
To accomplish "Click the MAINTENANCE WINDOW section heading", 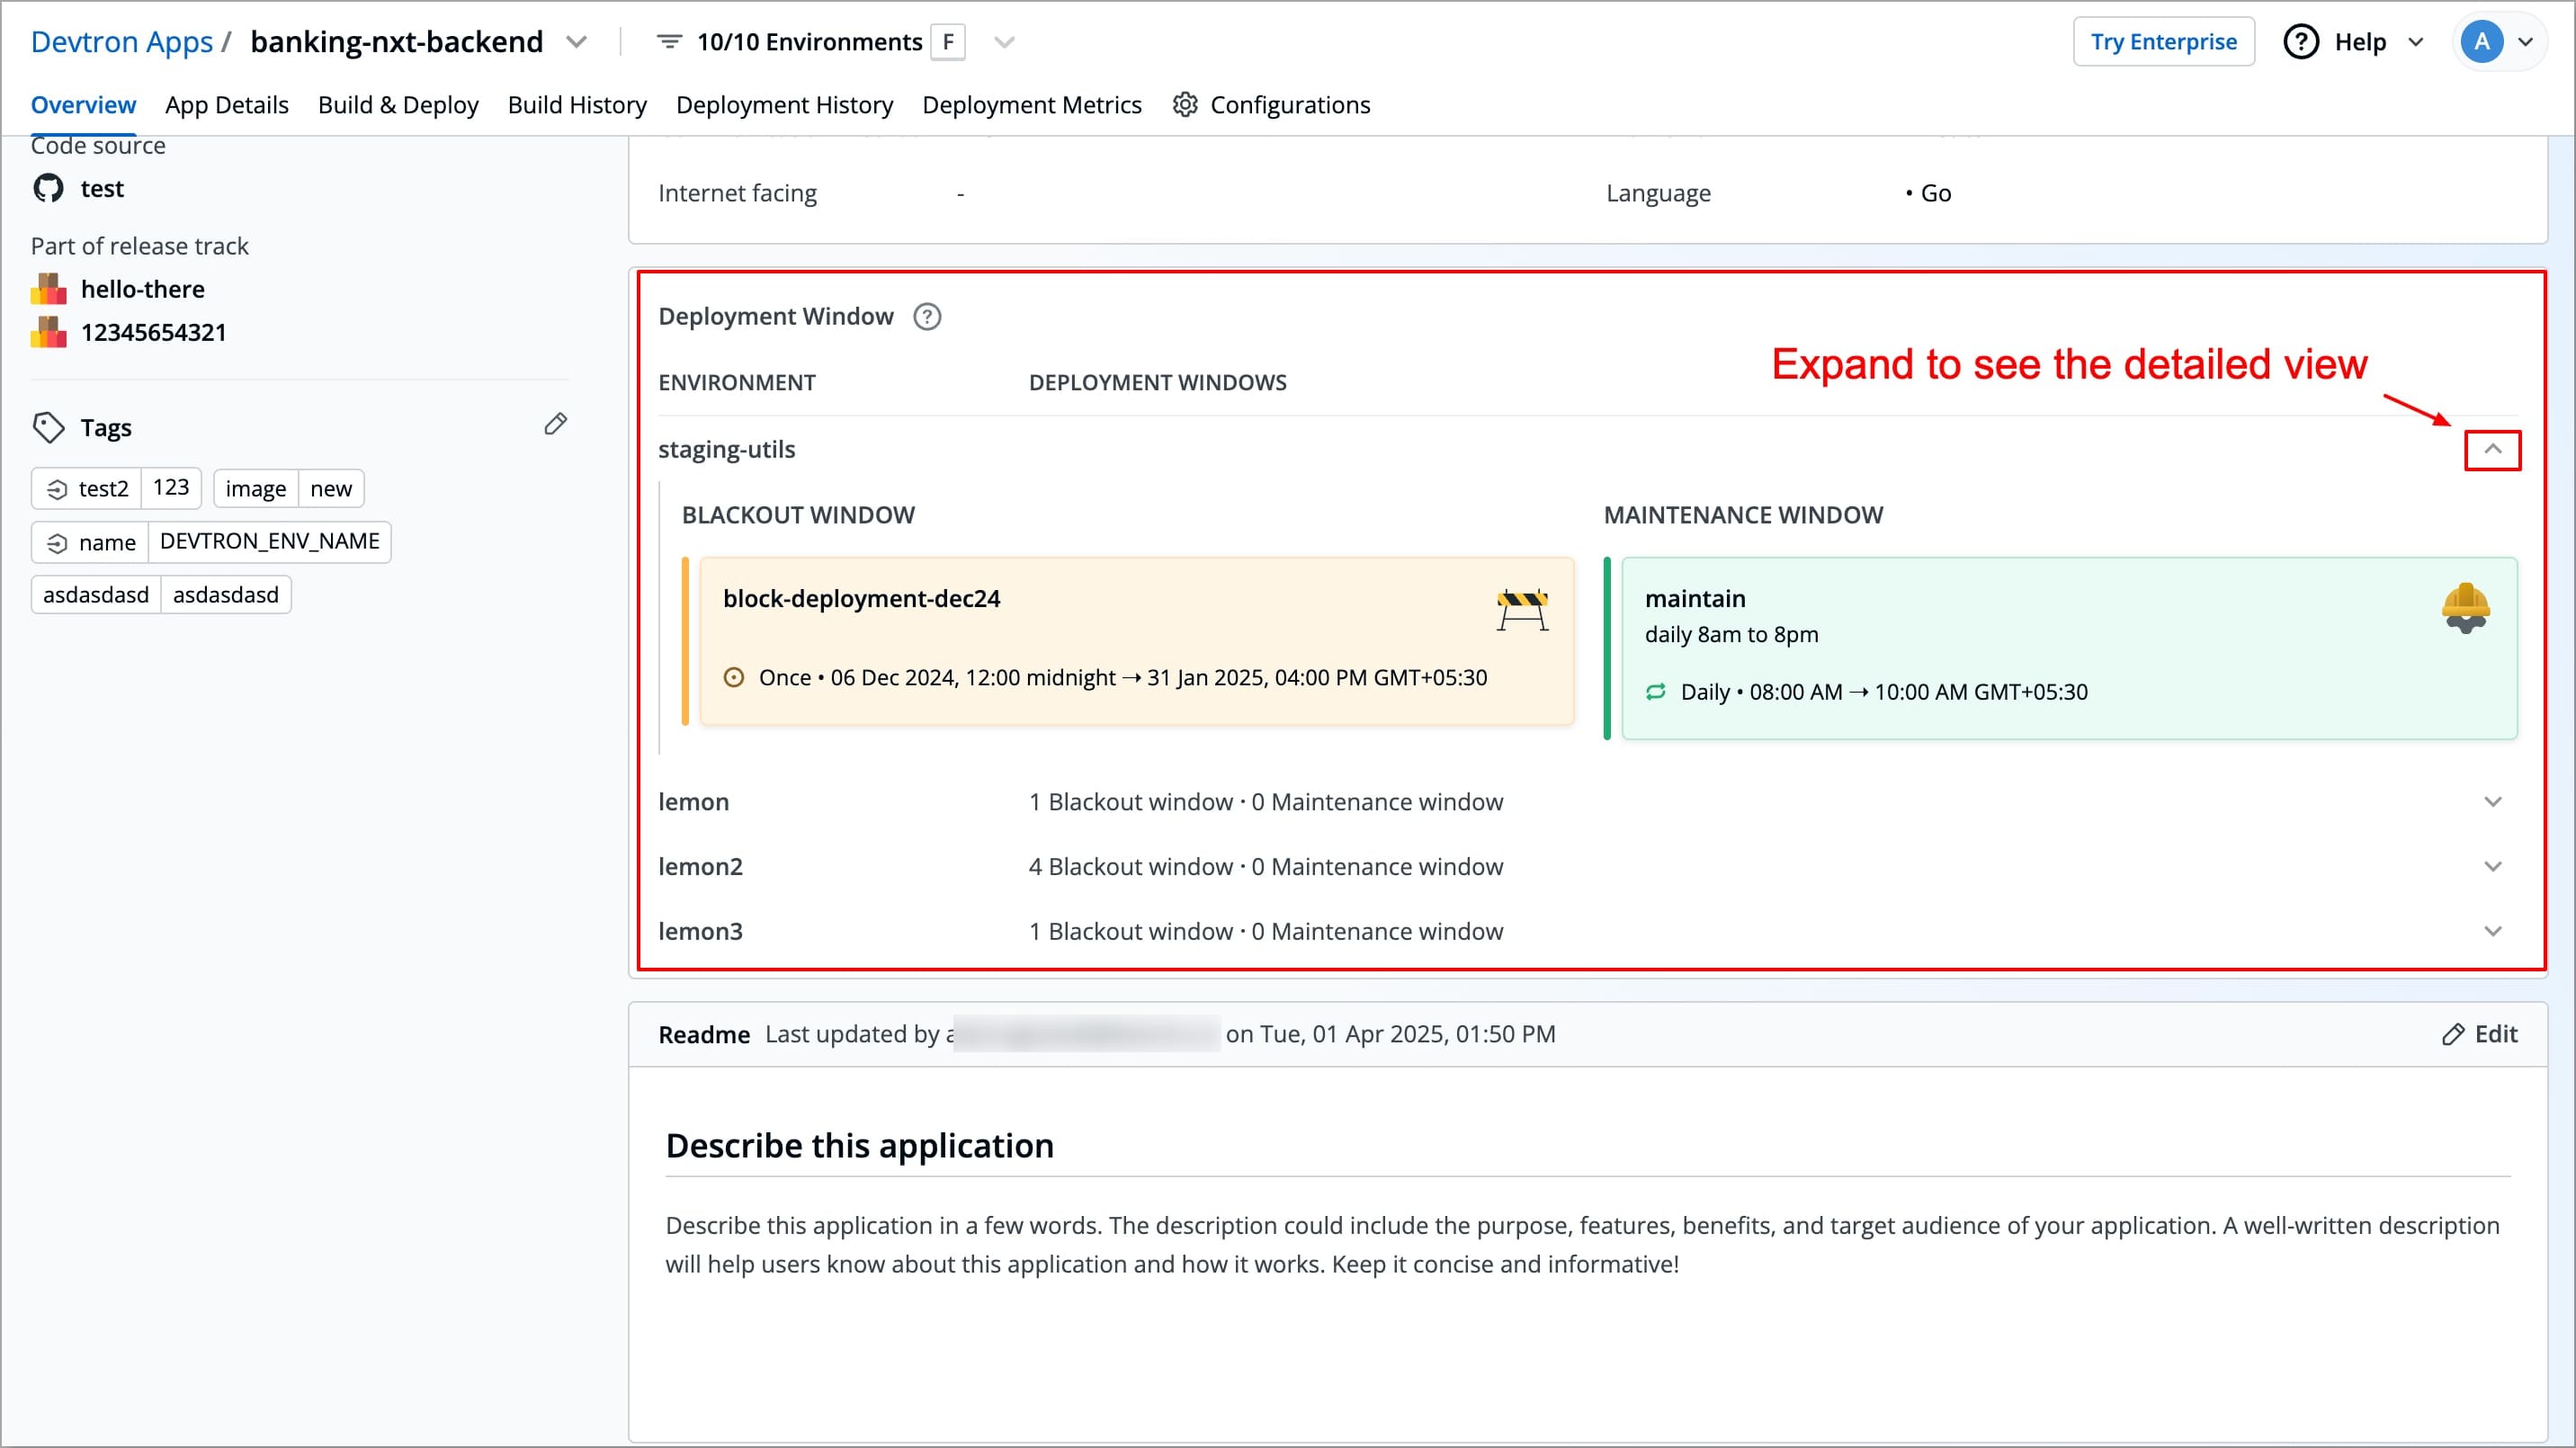I will 1744,515.
